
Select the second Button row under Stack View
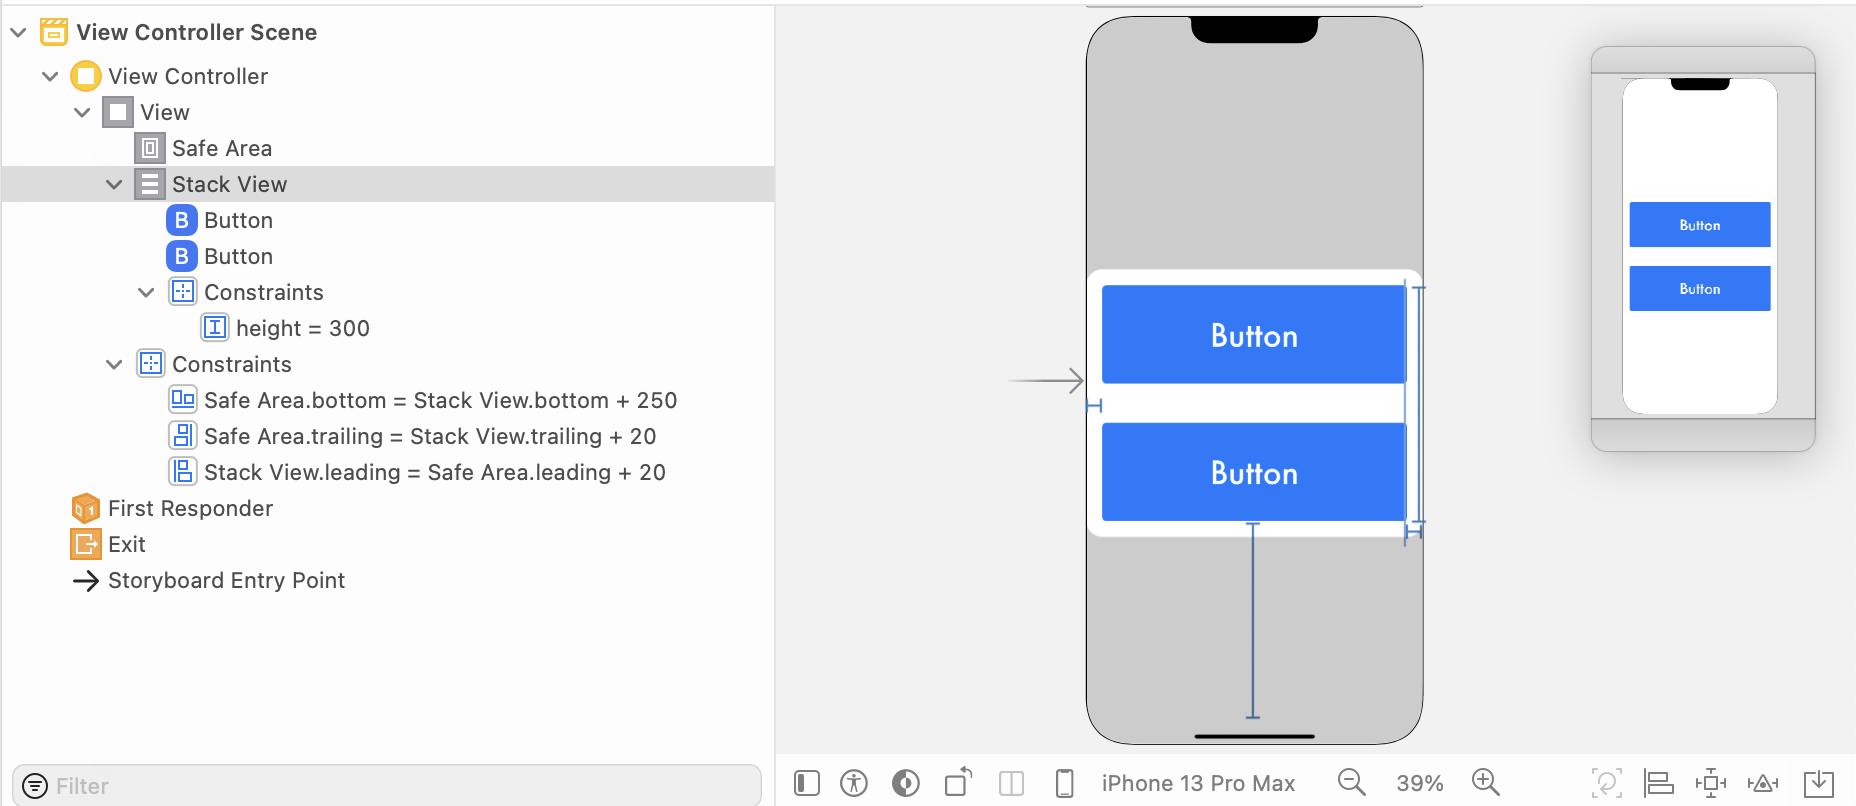(388, 256)
